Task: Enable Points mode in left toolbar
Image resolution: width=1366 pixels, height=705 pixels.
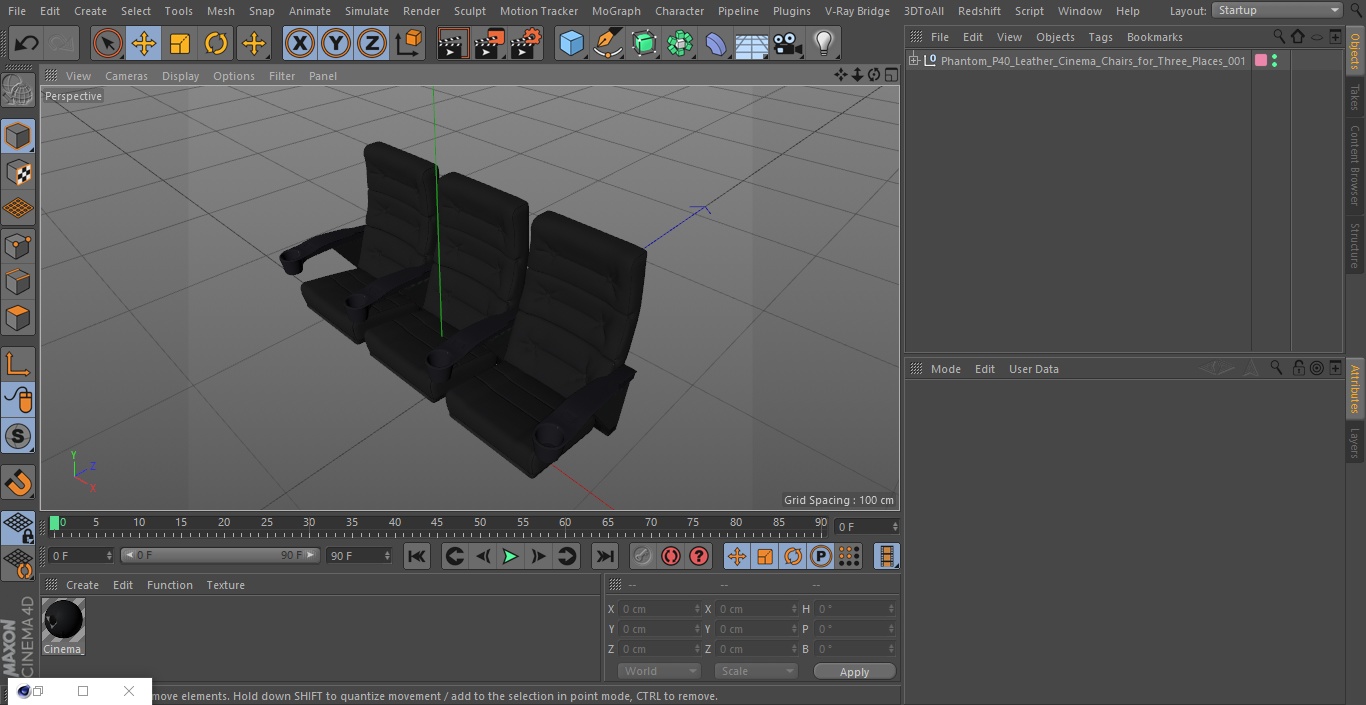Action: [x=18, y=245]
